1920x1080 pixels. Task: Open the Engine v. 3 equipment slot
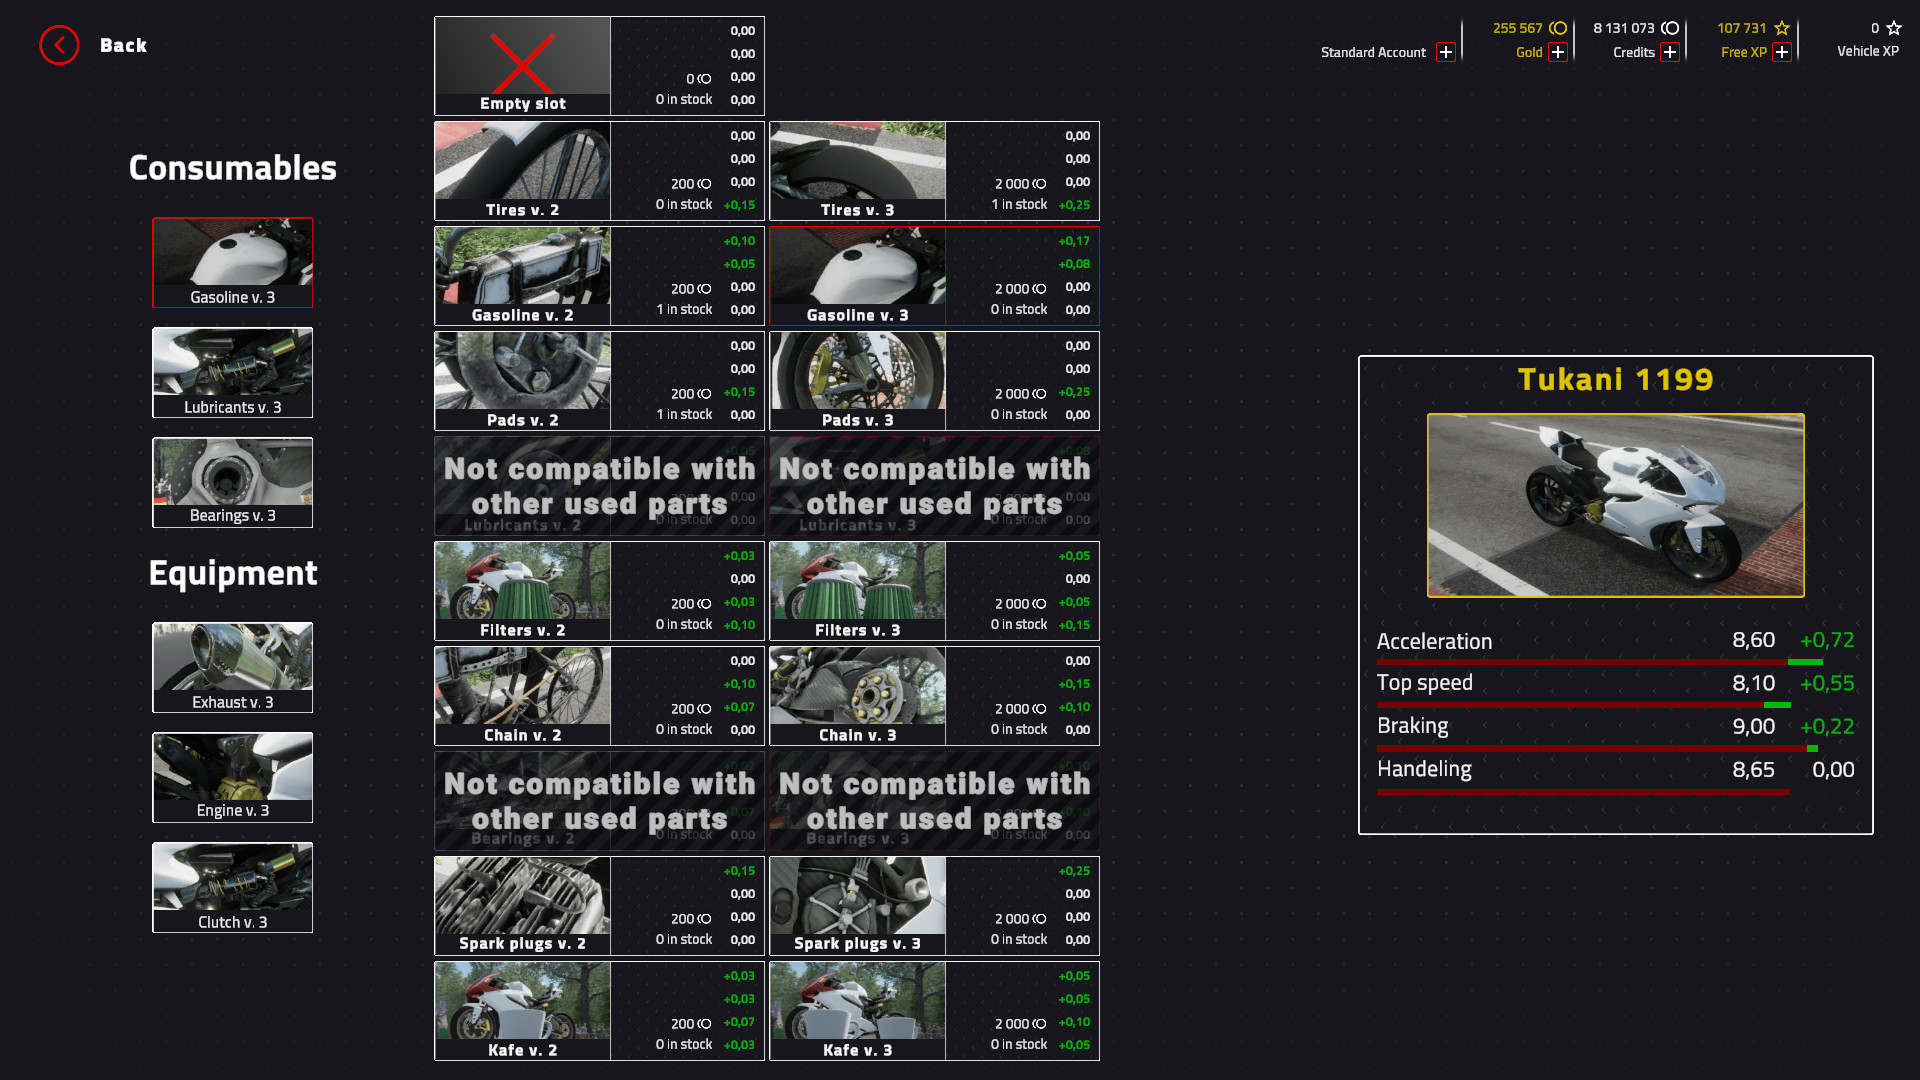232,777
